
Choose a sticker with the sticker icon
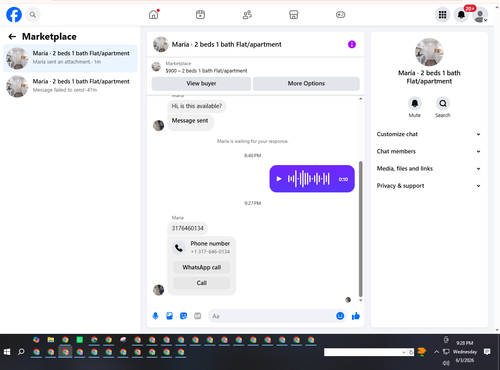183,316
